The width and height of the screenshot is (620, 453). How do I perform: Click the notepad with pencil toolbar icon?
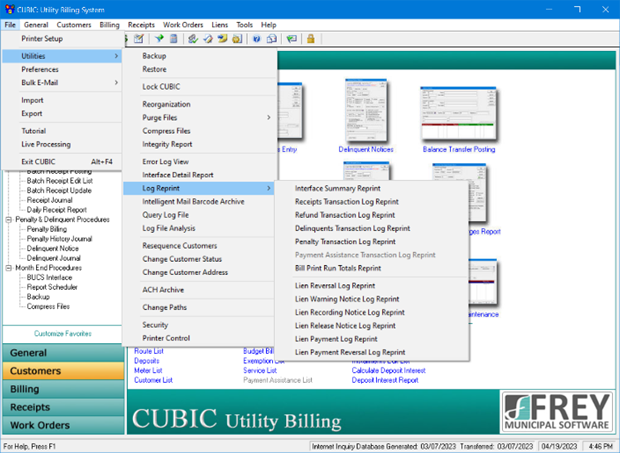point(139,39)
